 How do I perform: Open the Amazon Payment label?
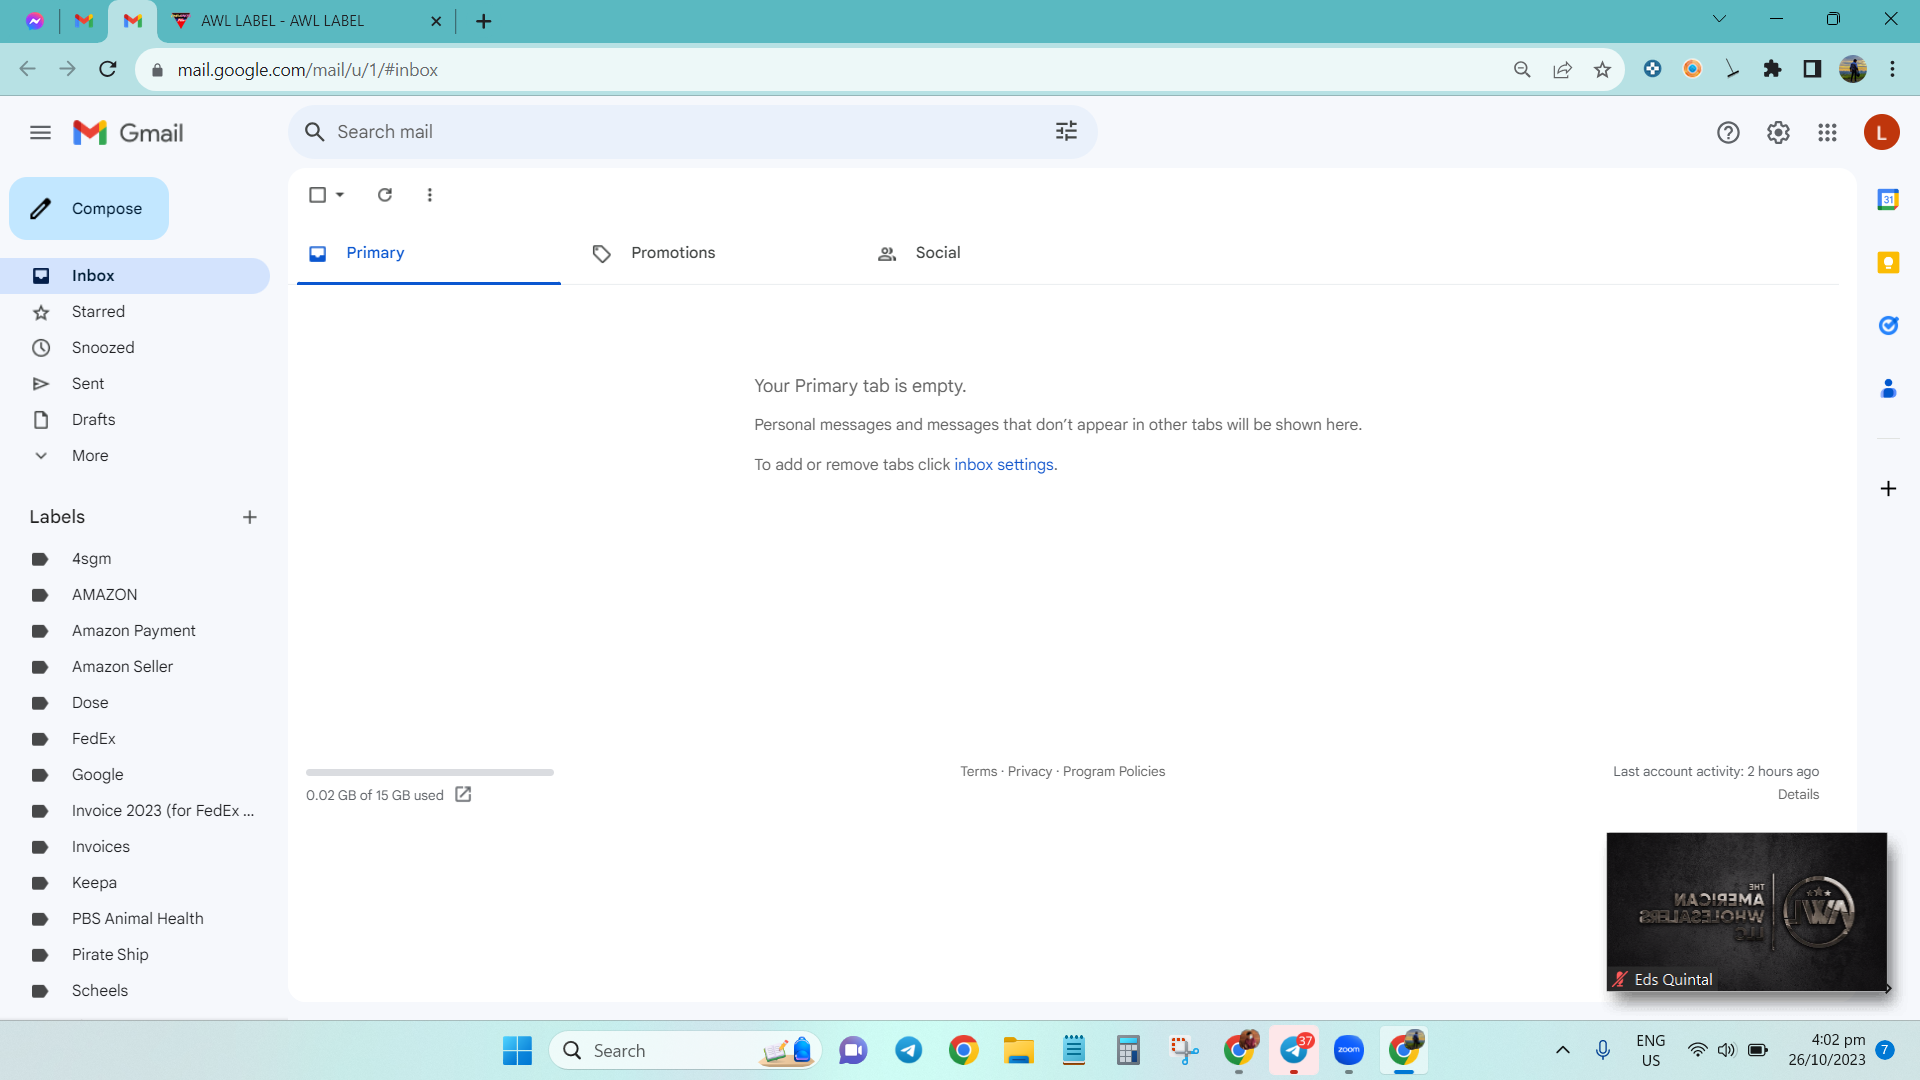135,631
